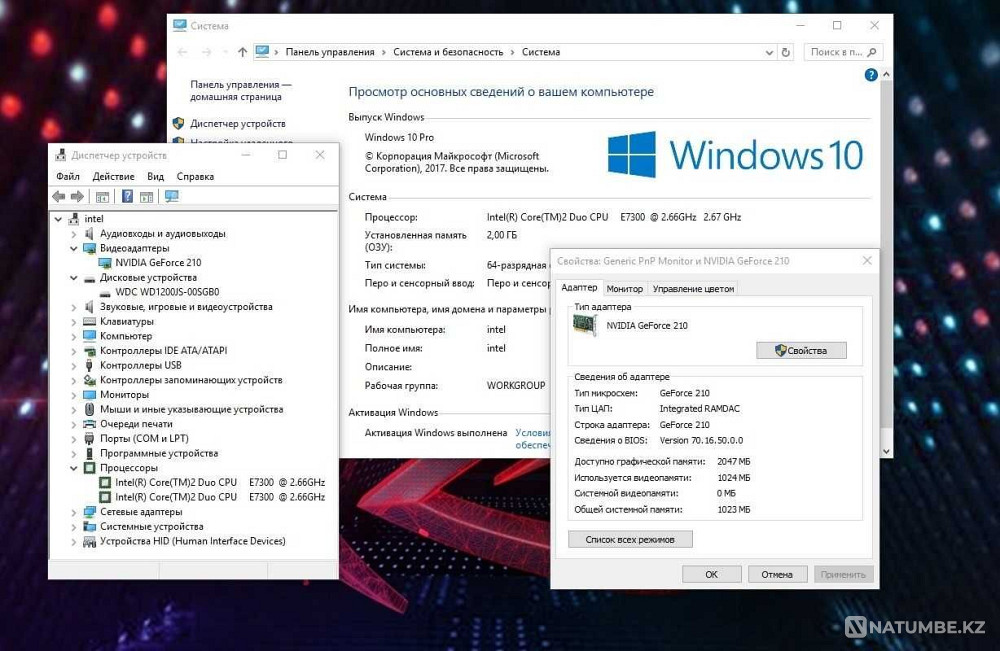Screen dimensions: 1000x651
Task: Select the Device Manager help icon
Action: coord(128,196)
